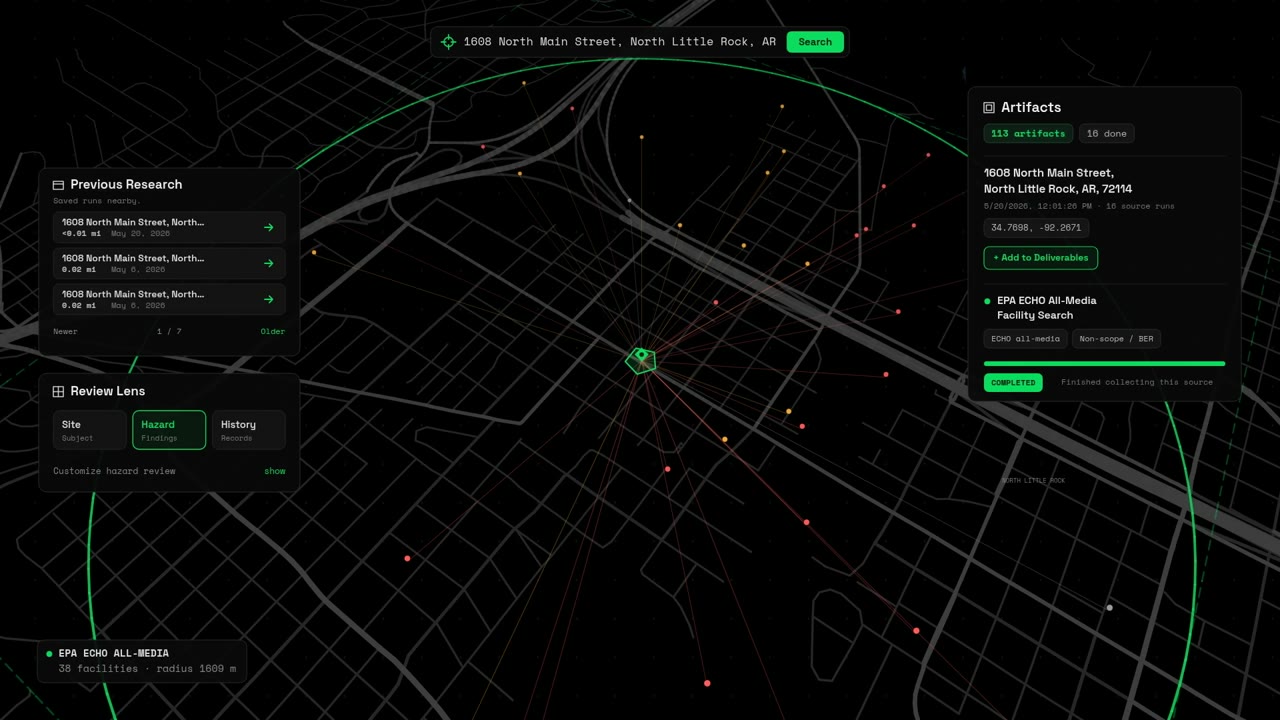Click the Artifacts panel header icon
This screenshot has width=1280, height=720.
[x=989, y=107]
